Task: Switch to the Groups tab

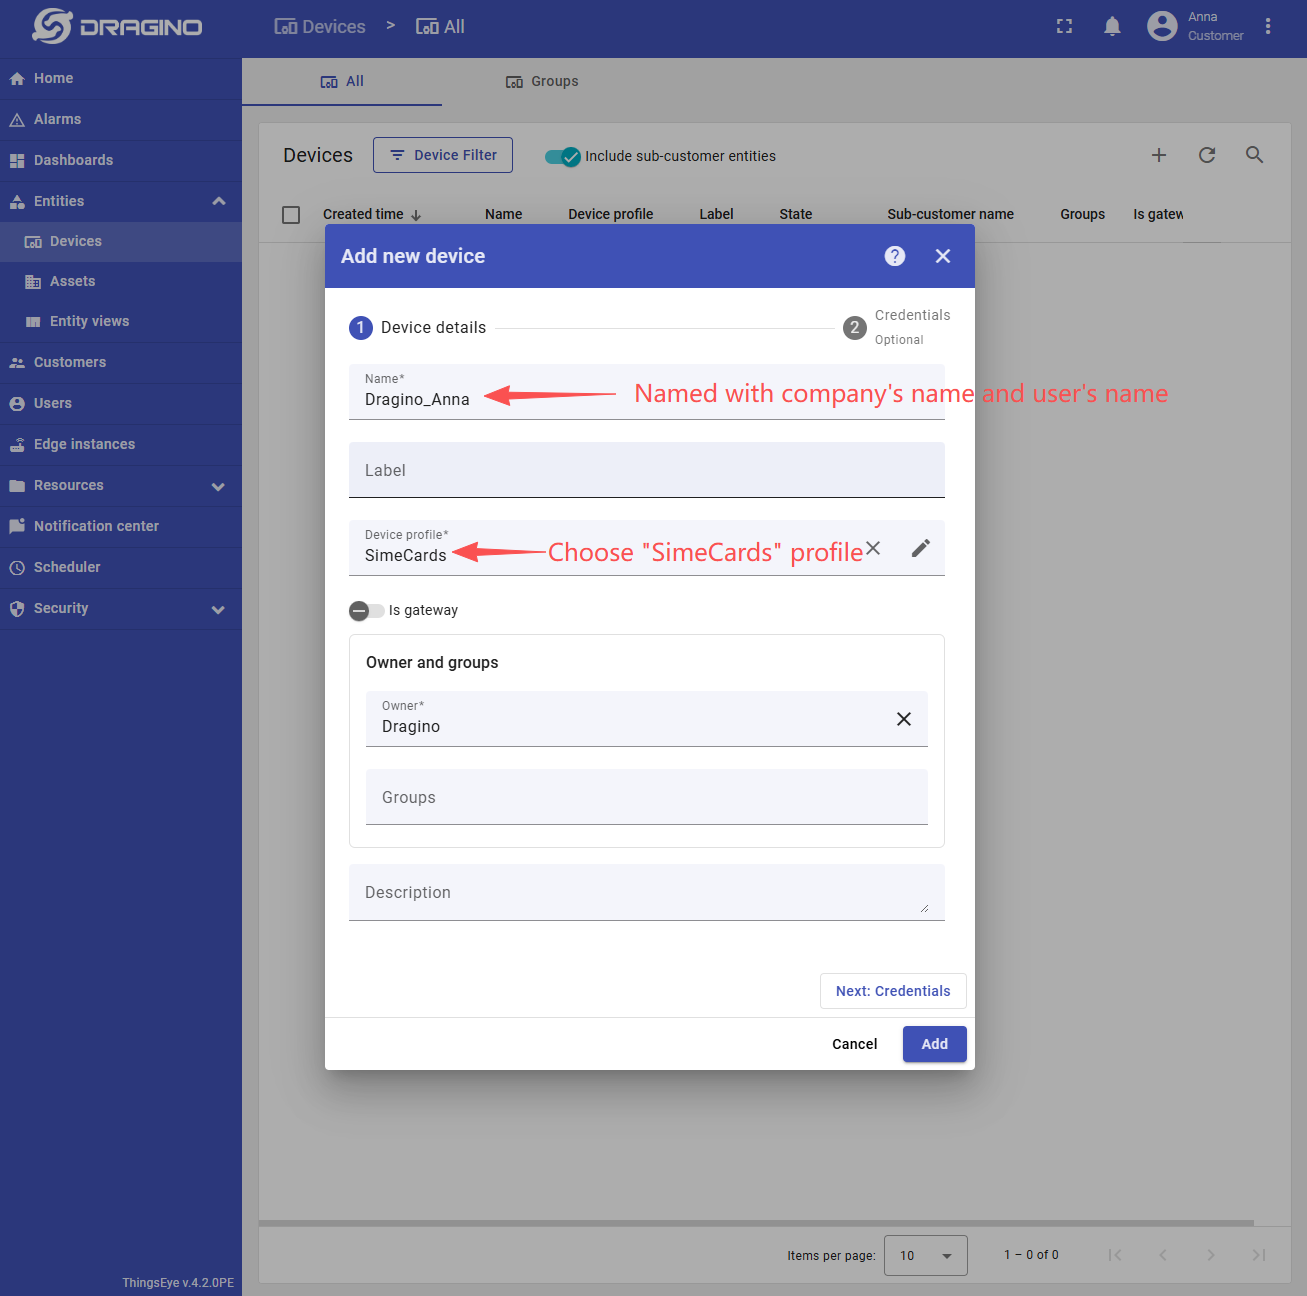Action: [542, 82]
